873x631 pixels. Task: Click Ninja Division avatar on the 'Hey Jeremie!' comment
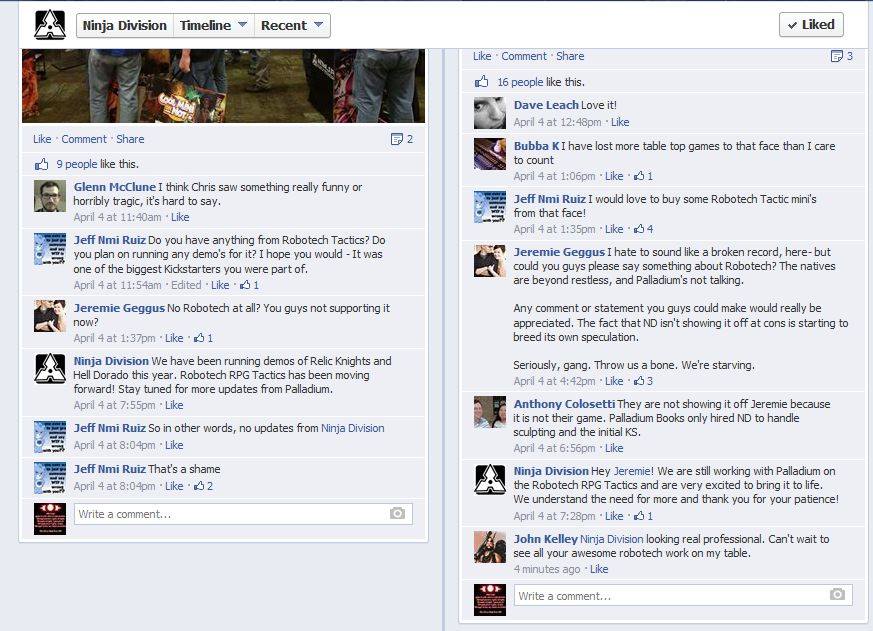[490, 480]
